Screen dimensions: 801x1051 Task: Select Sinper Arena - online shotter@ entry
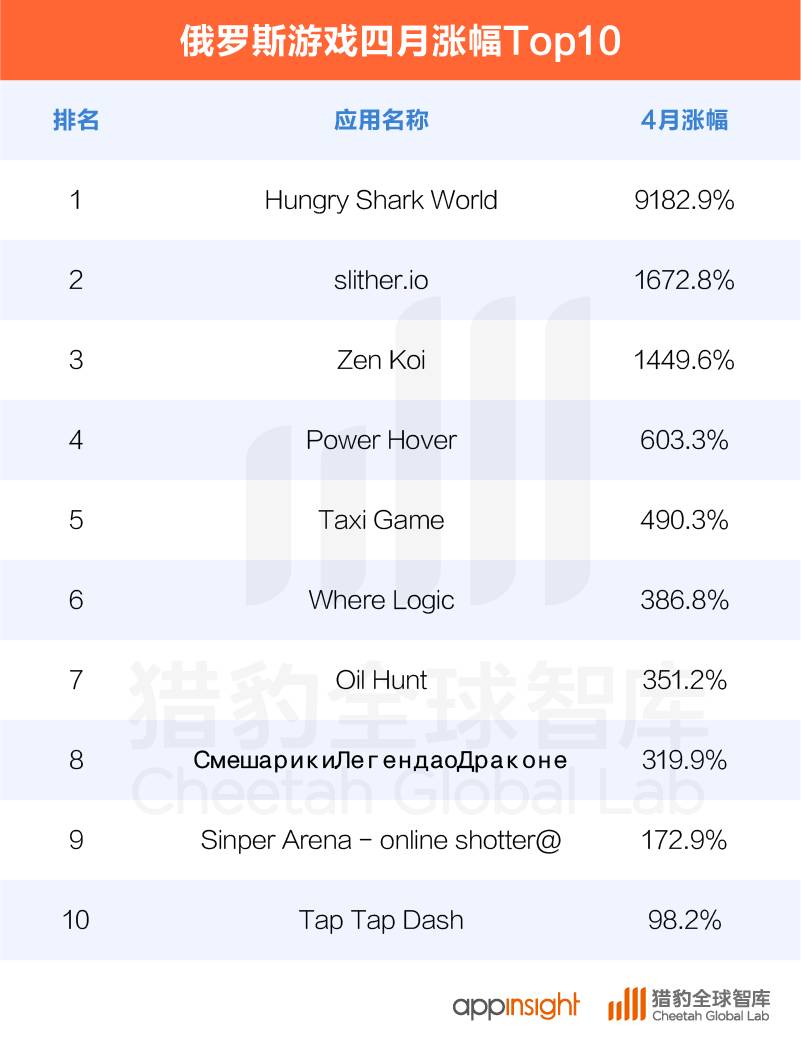381,840
